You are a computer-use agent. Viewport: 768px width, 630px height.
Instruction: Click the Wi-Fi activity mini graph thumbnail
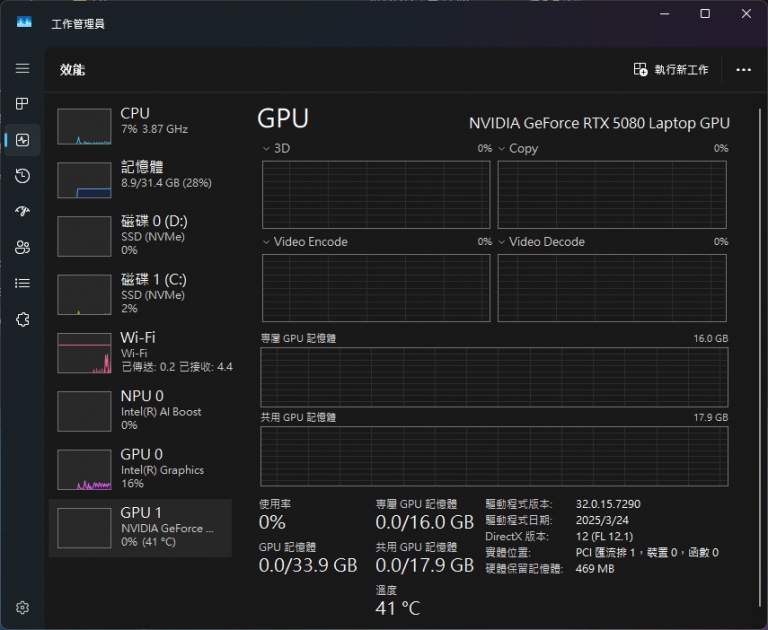tap(84, 353)
